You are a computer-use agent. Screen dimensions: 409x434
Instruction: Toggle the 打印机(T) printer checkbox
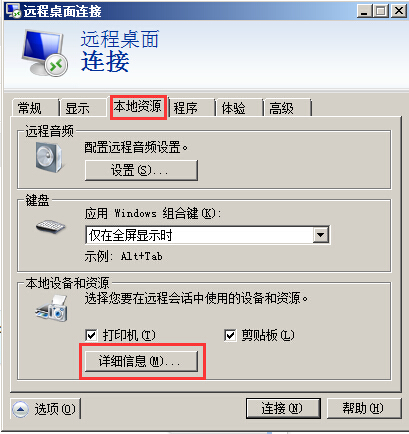[91, 335]
